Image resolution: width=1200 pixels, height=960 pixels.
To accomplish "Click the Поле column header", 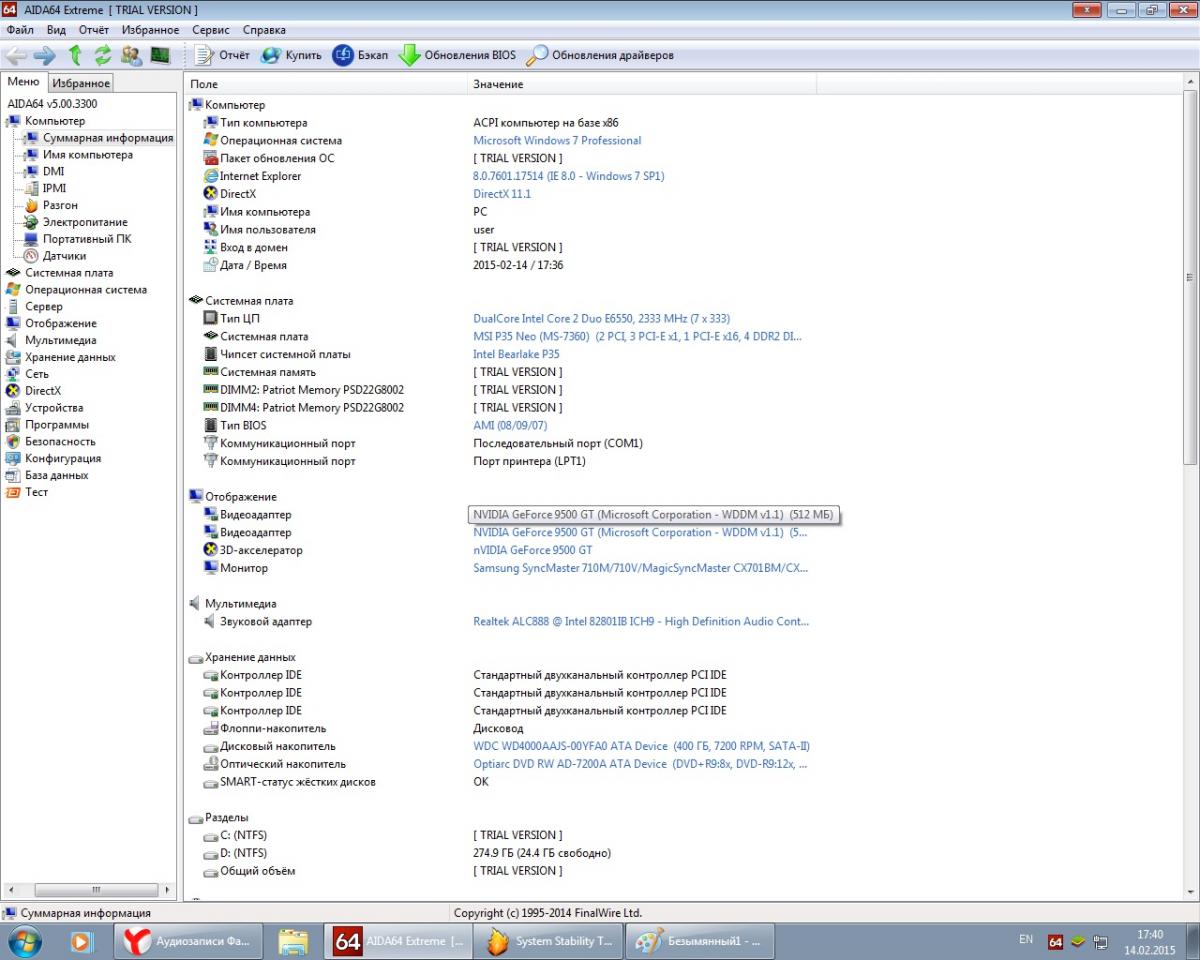I will [326, 84].
